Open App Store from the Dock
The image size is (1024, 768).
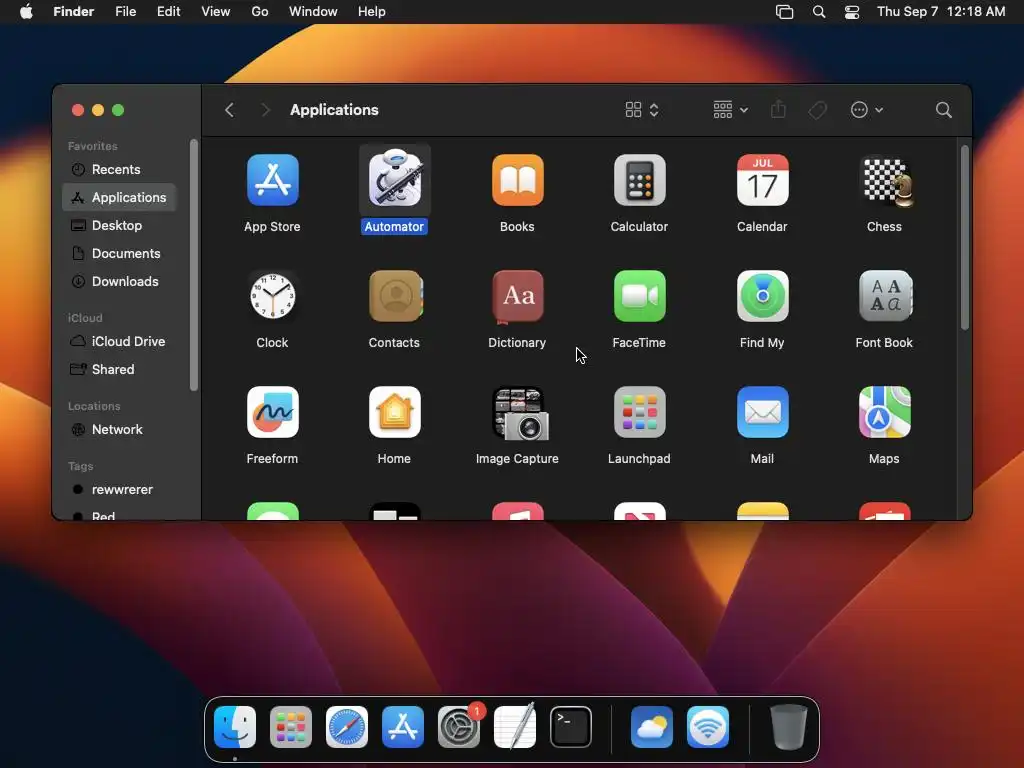403,727
